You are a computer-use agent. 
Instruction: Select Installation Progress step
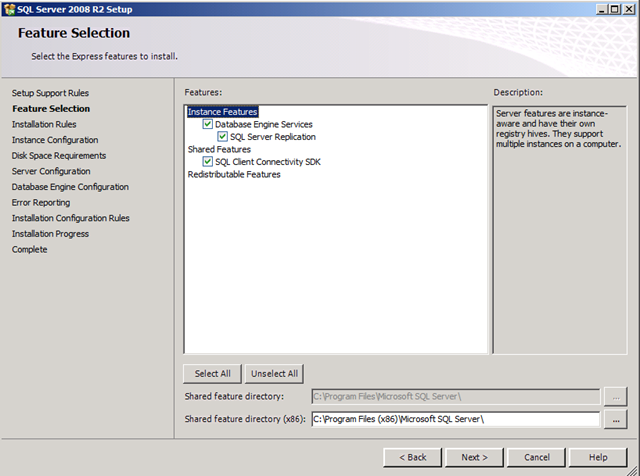click(x=50, y=234)
